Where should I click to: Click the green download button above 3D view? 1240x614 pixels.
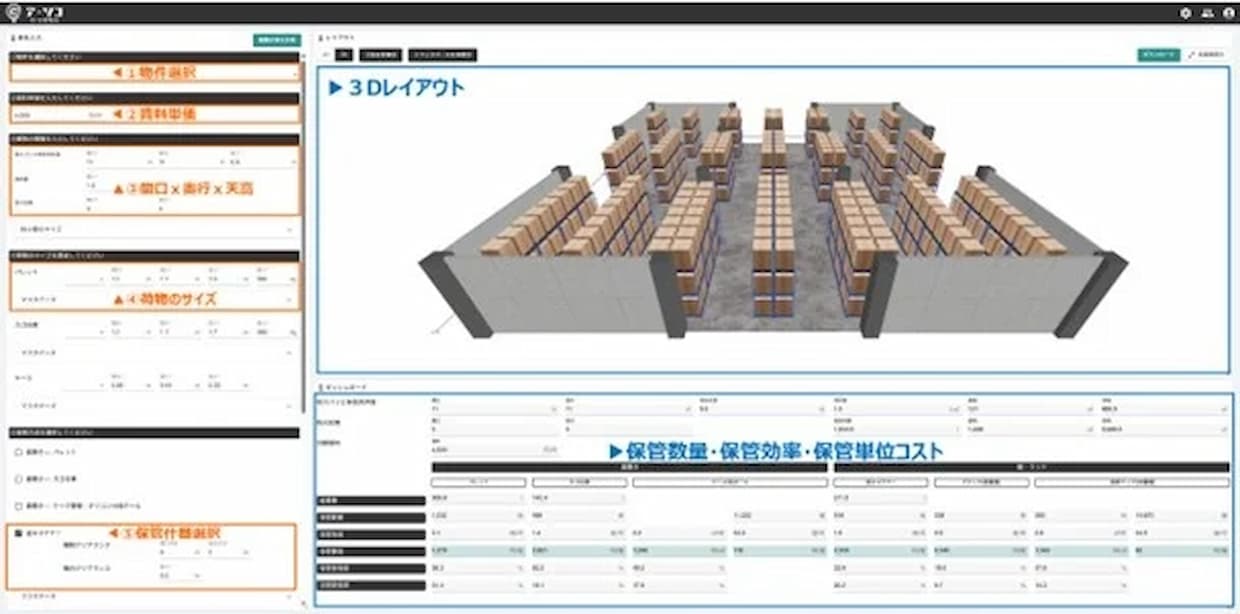[1158, 55]
